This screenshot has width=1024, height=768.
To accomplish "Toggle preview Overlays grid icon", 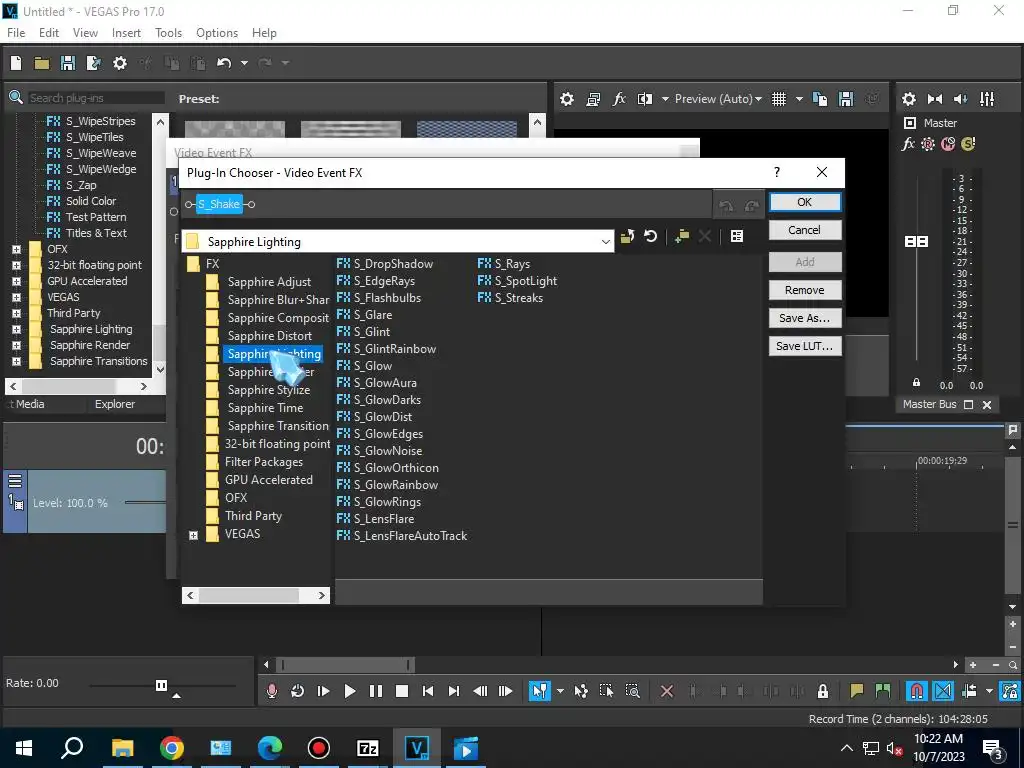I will tap(779, 99).
